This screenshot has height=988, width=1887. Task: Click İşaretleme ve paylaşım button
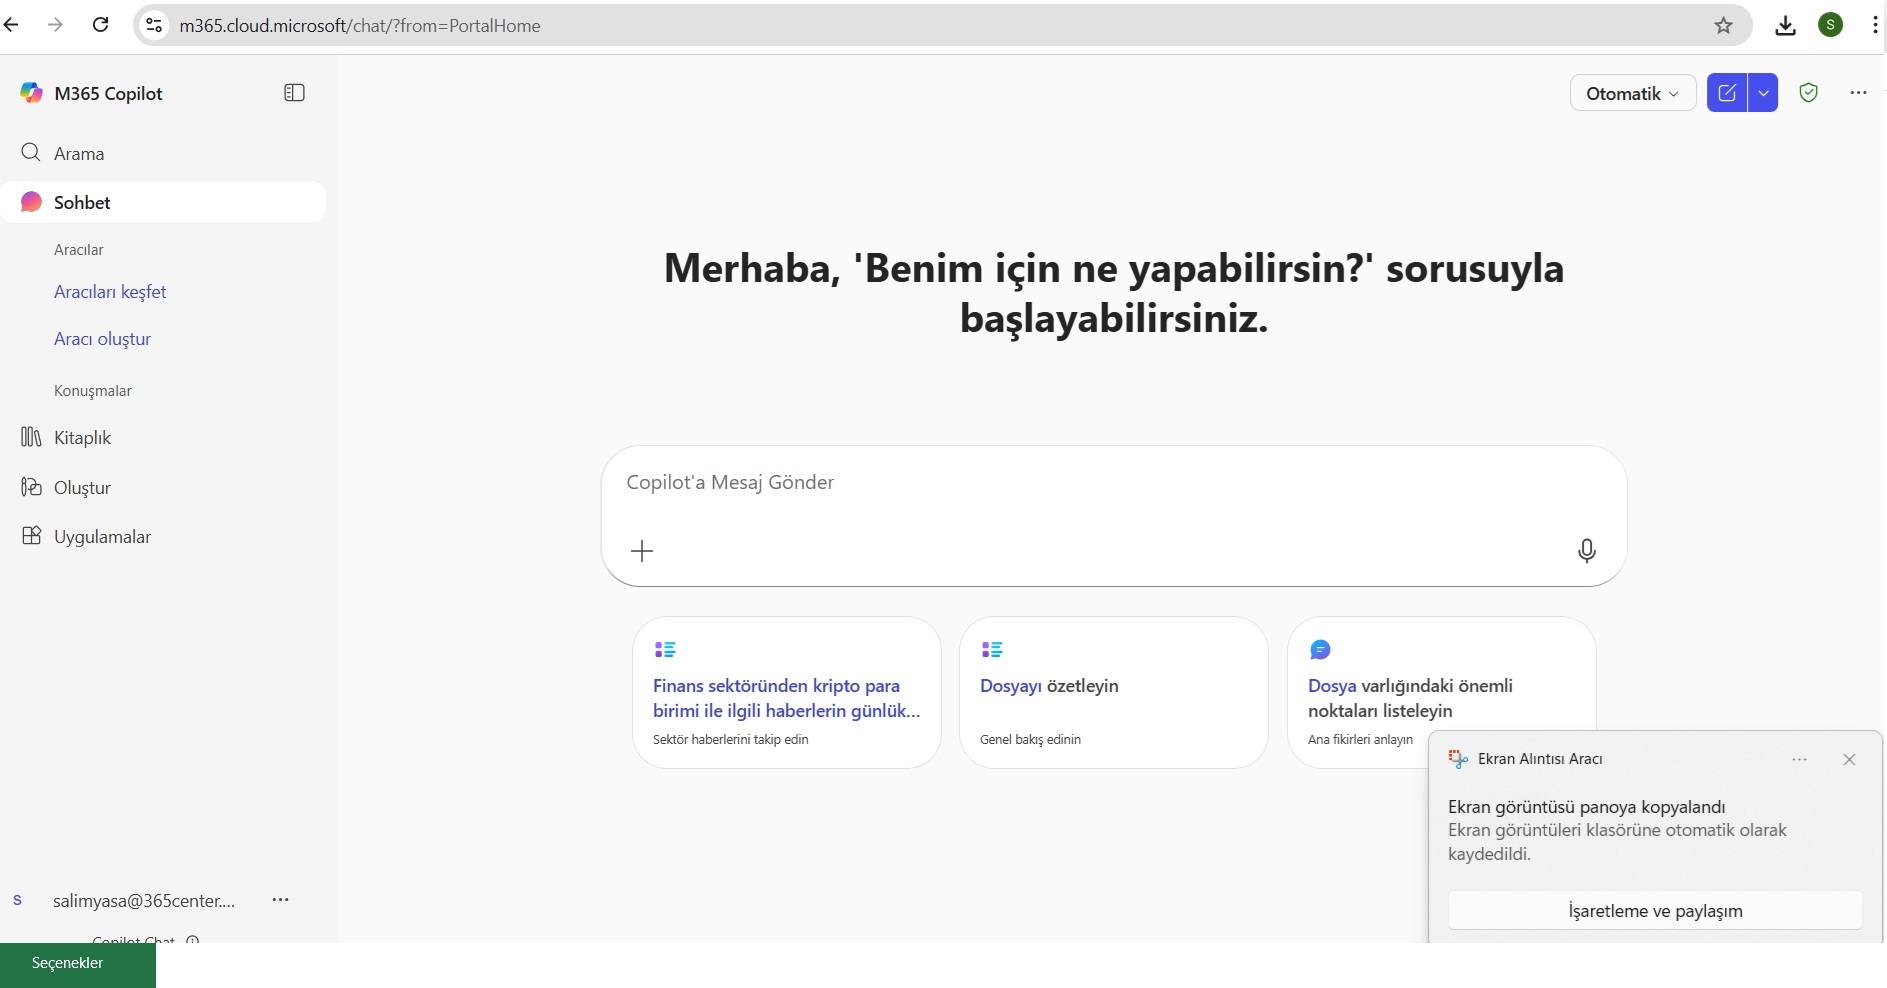click(x=1655, y=911)
